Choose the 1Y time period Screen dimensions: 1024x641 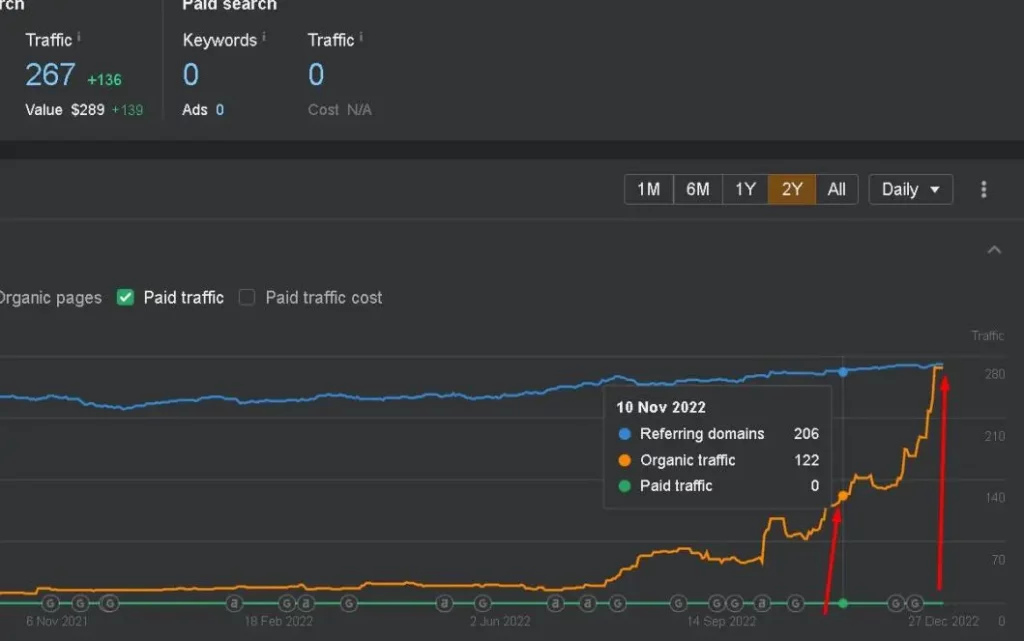click(x=745, y=189)
